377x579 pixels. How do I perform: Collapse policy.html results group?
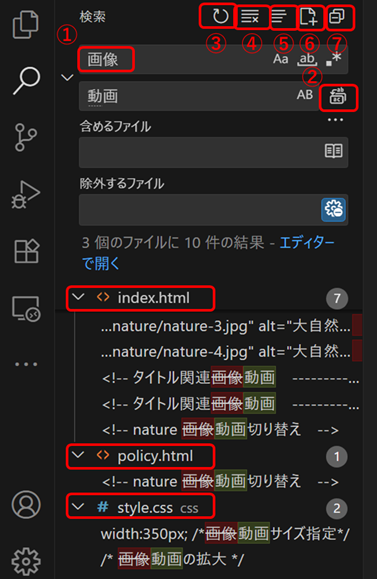(x=78, y=455)
